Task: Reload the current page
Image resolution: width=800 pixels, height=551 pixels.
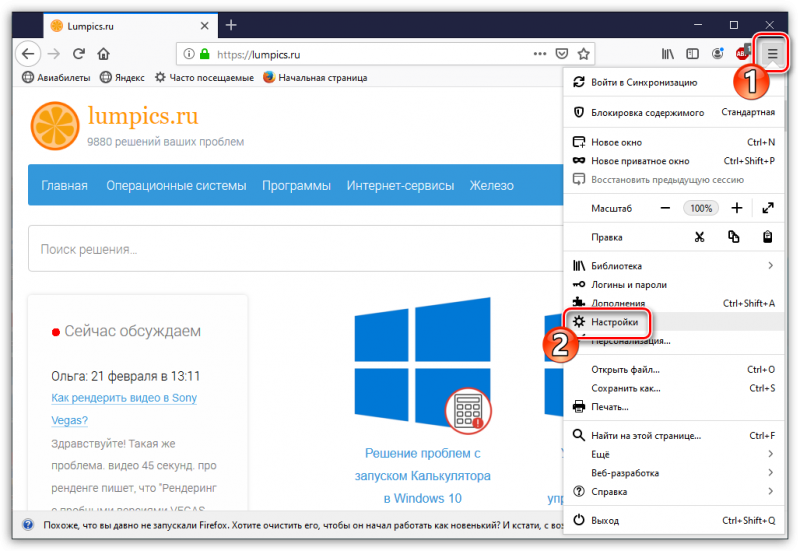Action: coord(79,54)
